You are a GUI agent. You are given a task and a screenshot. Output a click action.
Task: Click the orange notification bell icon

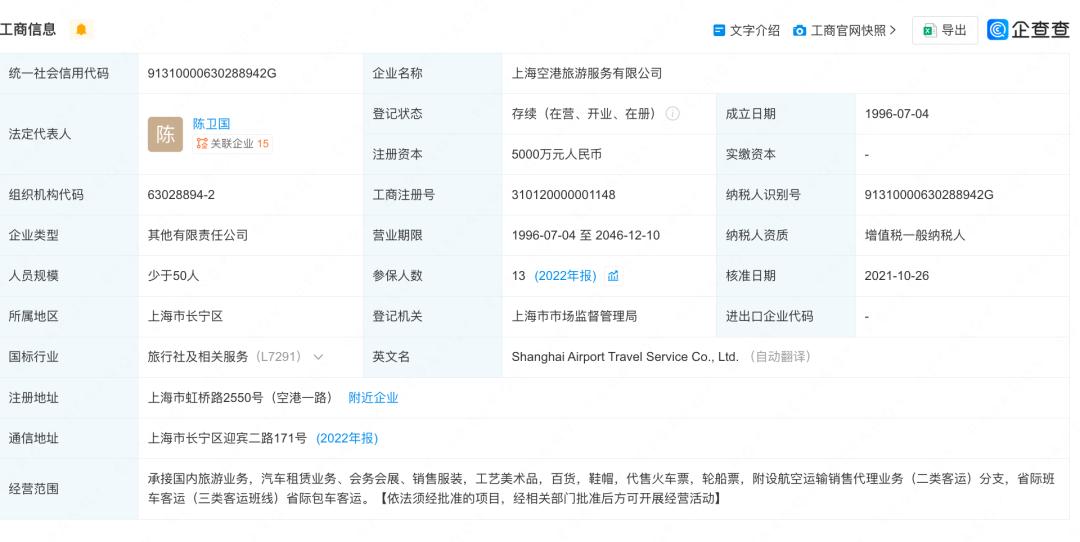click(81, 30)
